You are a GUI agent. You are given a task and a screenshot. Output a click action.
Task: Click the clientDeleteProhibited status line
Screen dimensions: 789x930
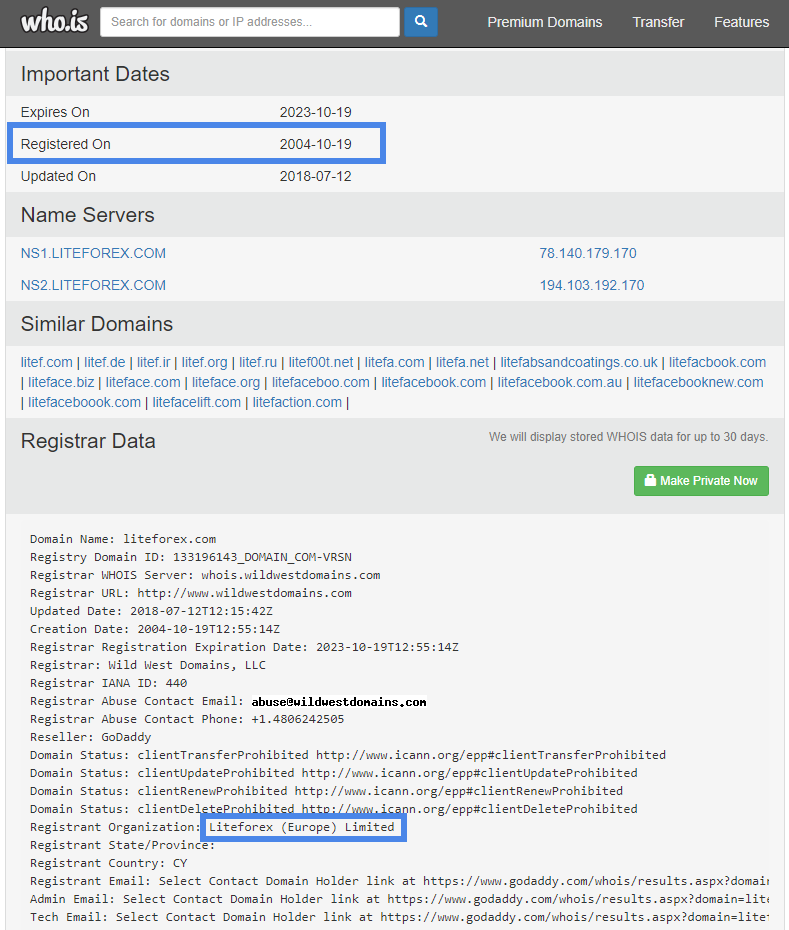point(333,809)
